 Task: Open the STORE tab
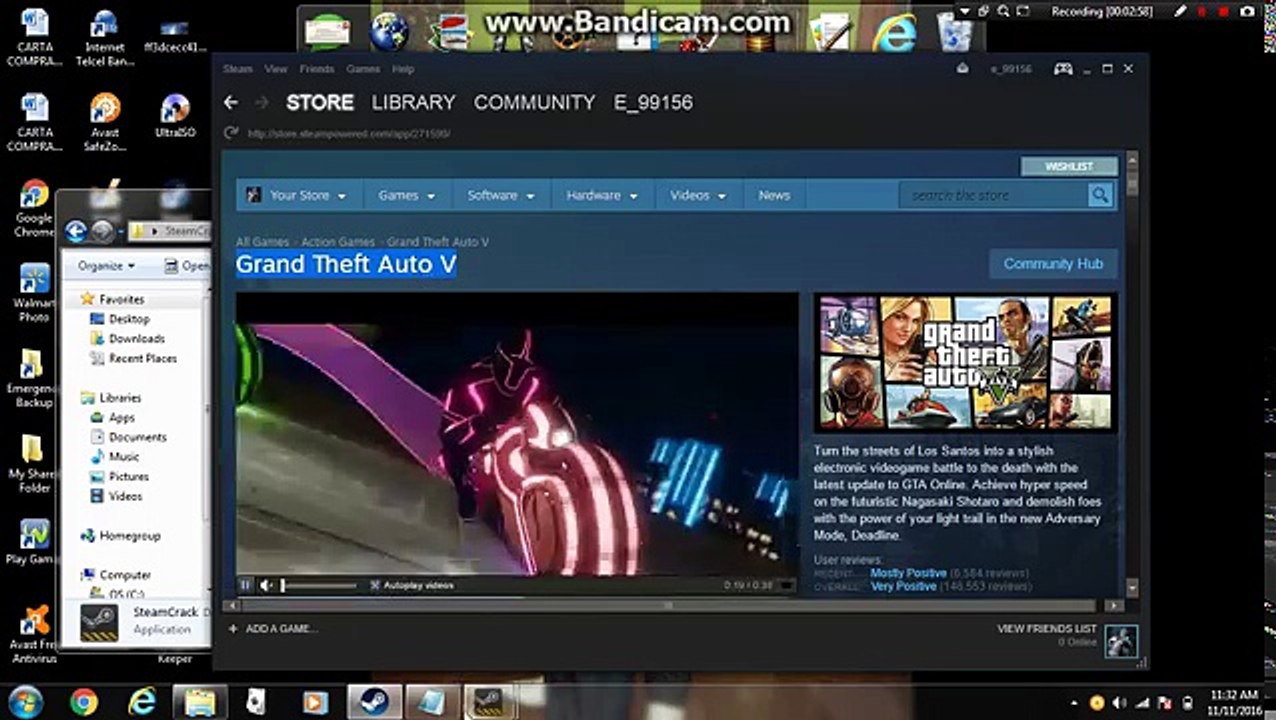[x=320, y=102]
